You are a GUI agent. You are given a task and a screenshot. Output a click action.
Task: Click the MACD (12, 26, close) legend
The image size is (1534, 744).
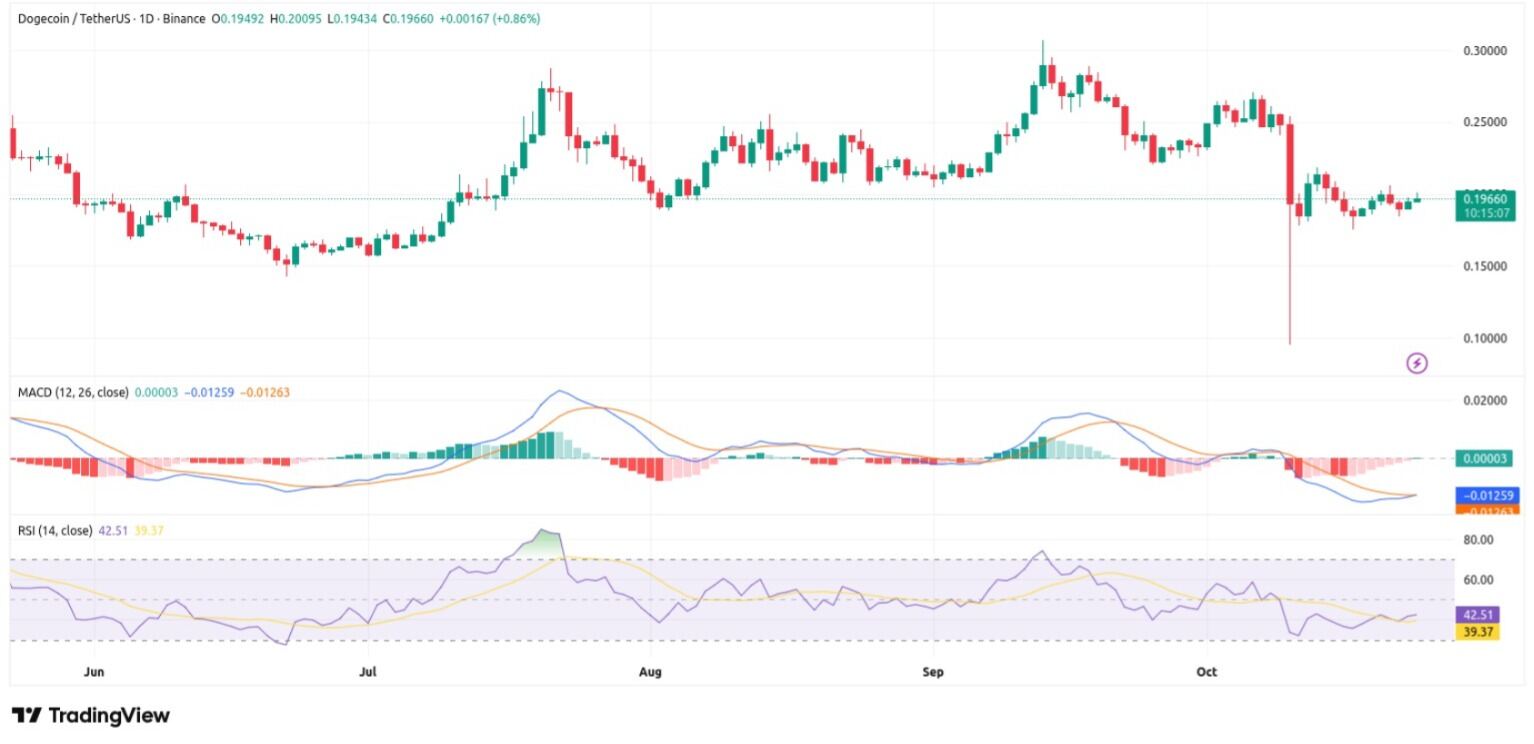[73, 392]
